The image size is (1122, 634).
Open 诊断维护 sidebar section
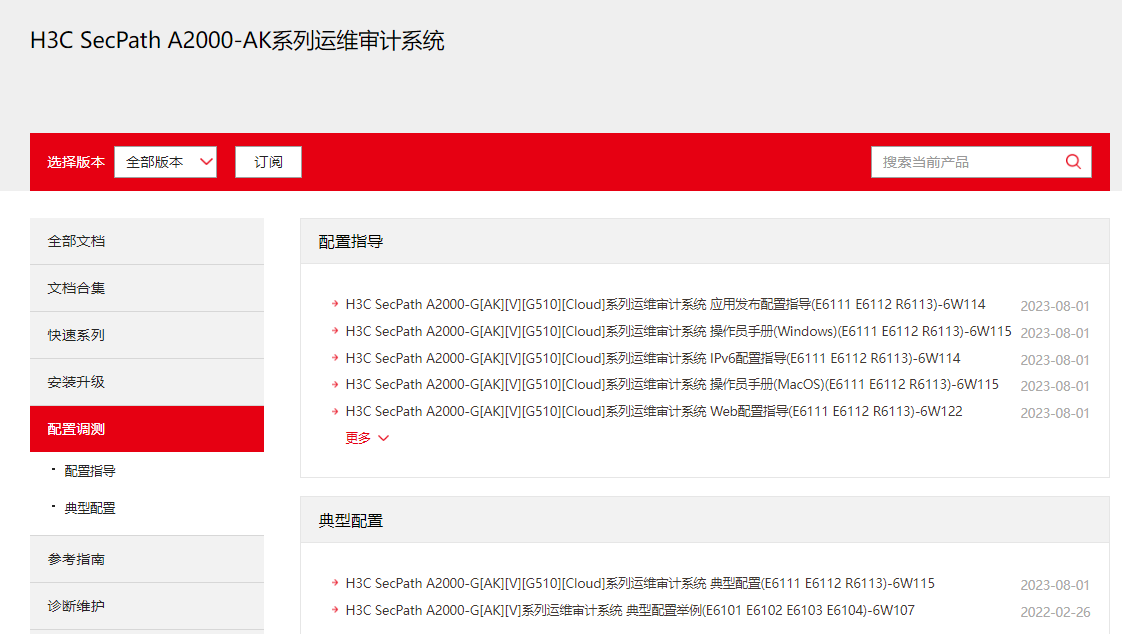147,606
